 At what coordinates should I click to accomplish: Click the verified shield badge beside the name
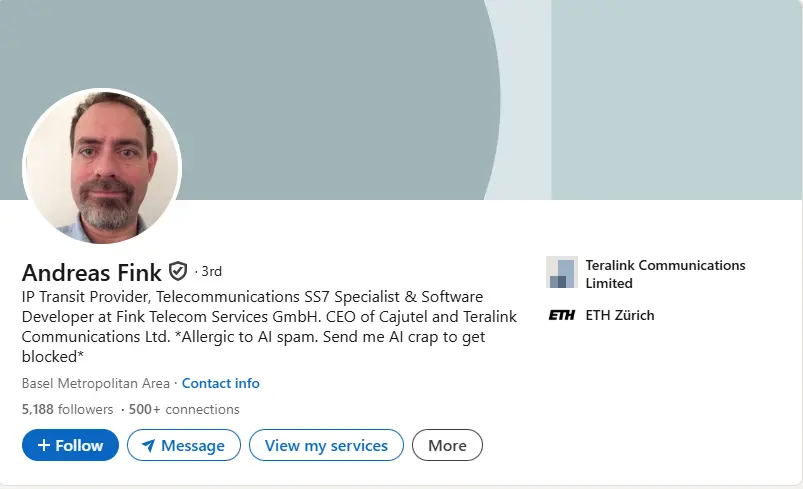tap(178, 271)
